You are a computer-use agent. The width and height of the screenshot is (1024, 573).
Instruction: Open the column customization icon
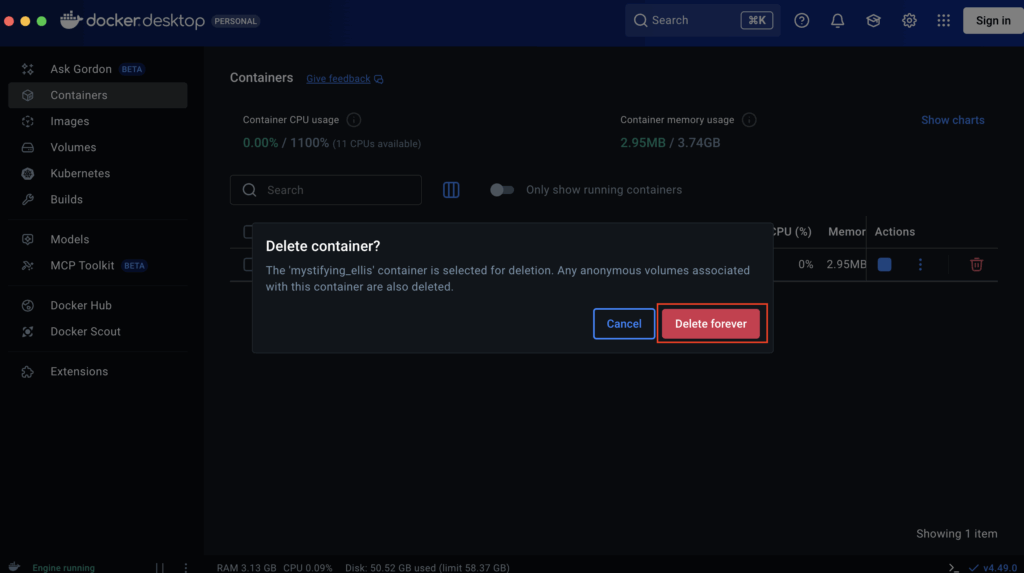(x=451, y=190)
